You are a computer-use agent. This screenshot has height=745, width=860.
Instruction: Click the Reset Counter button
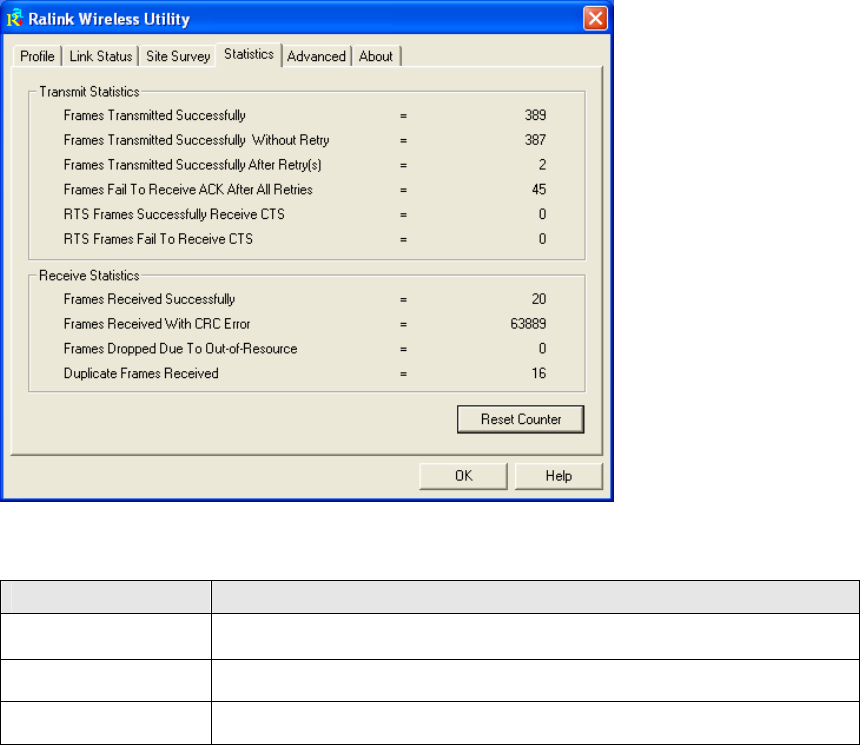520,420
